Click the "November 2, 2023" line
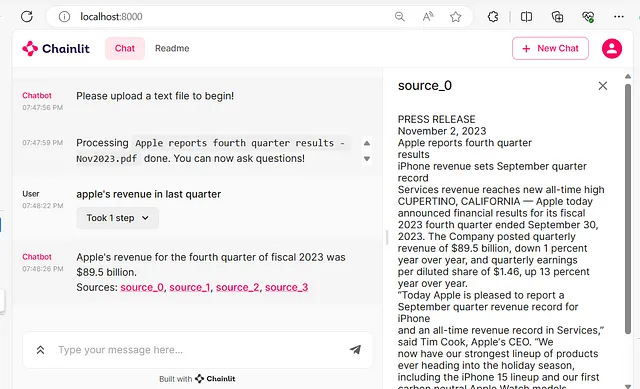640x389 pixels. pyautogui.click(x=442, y=131)
